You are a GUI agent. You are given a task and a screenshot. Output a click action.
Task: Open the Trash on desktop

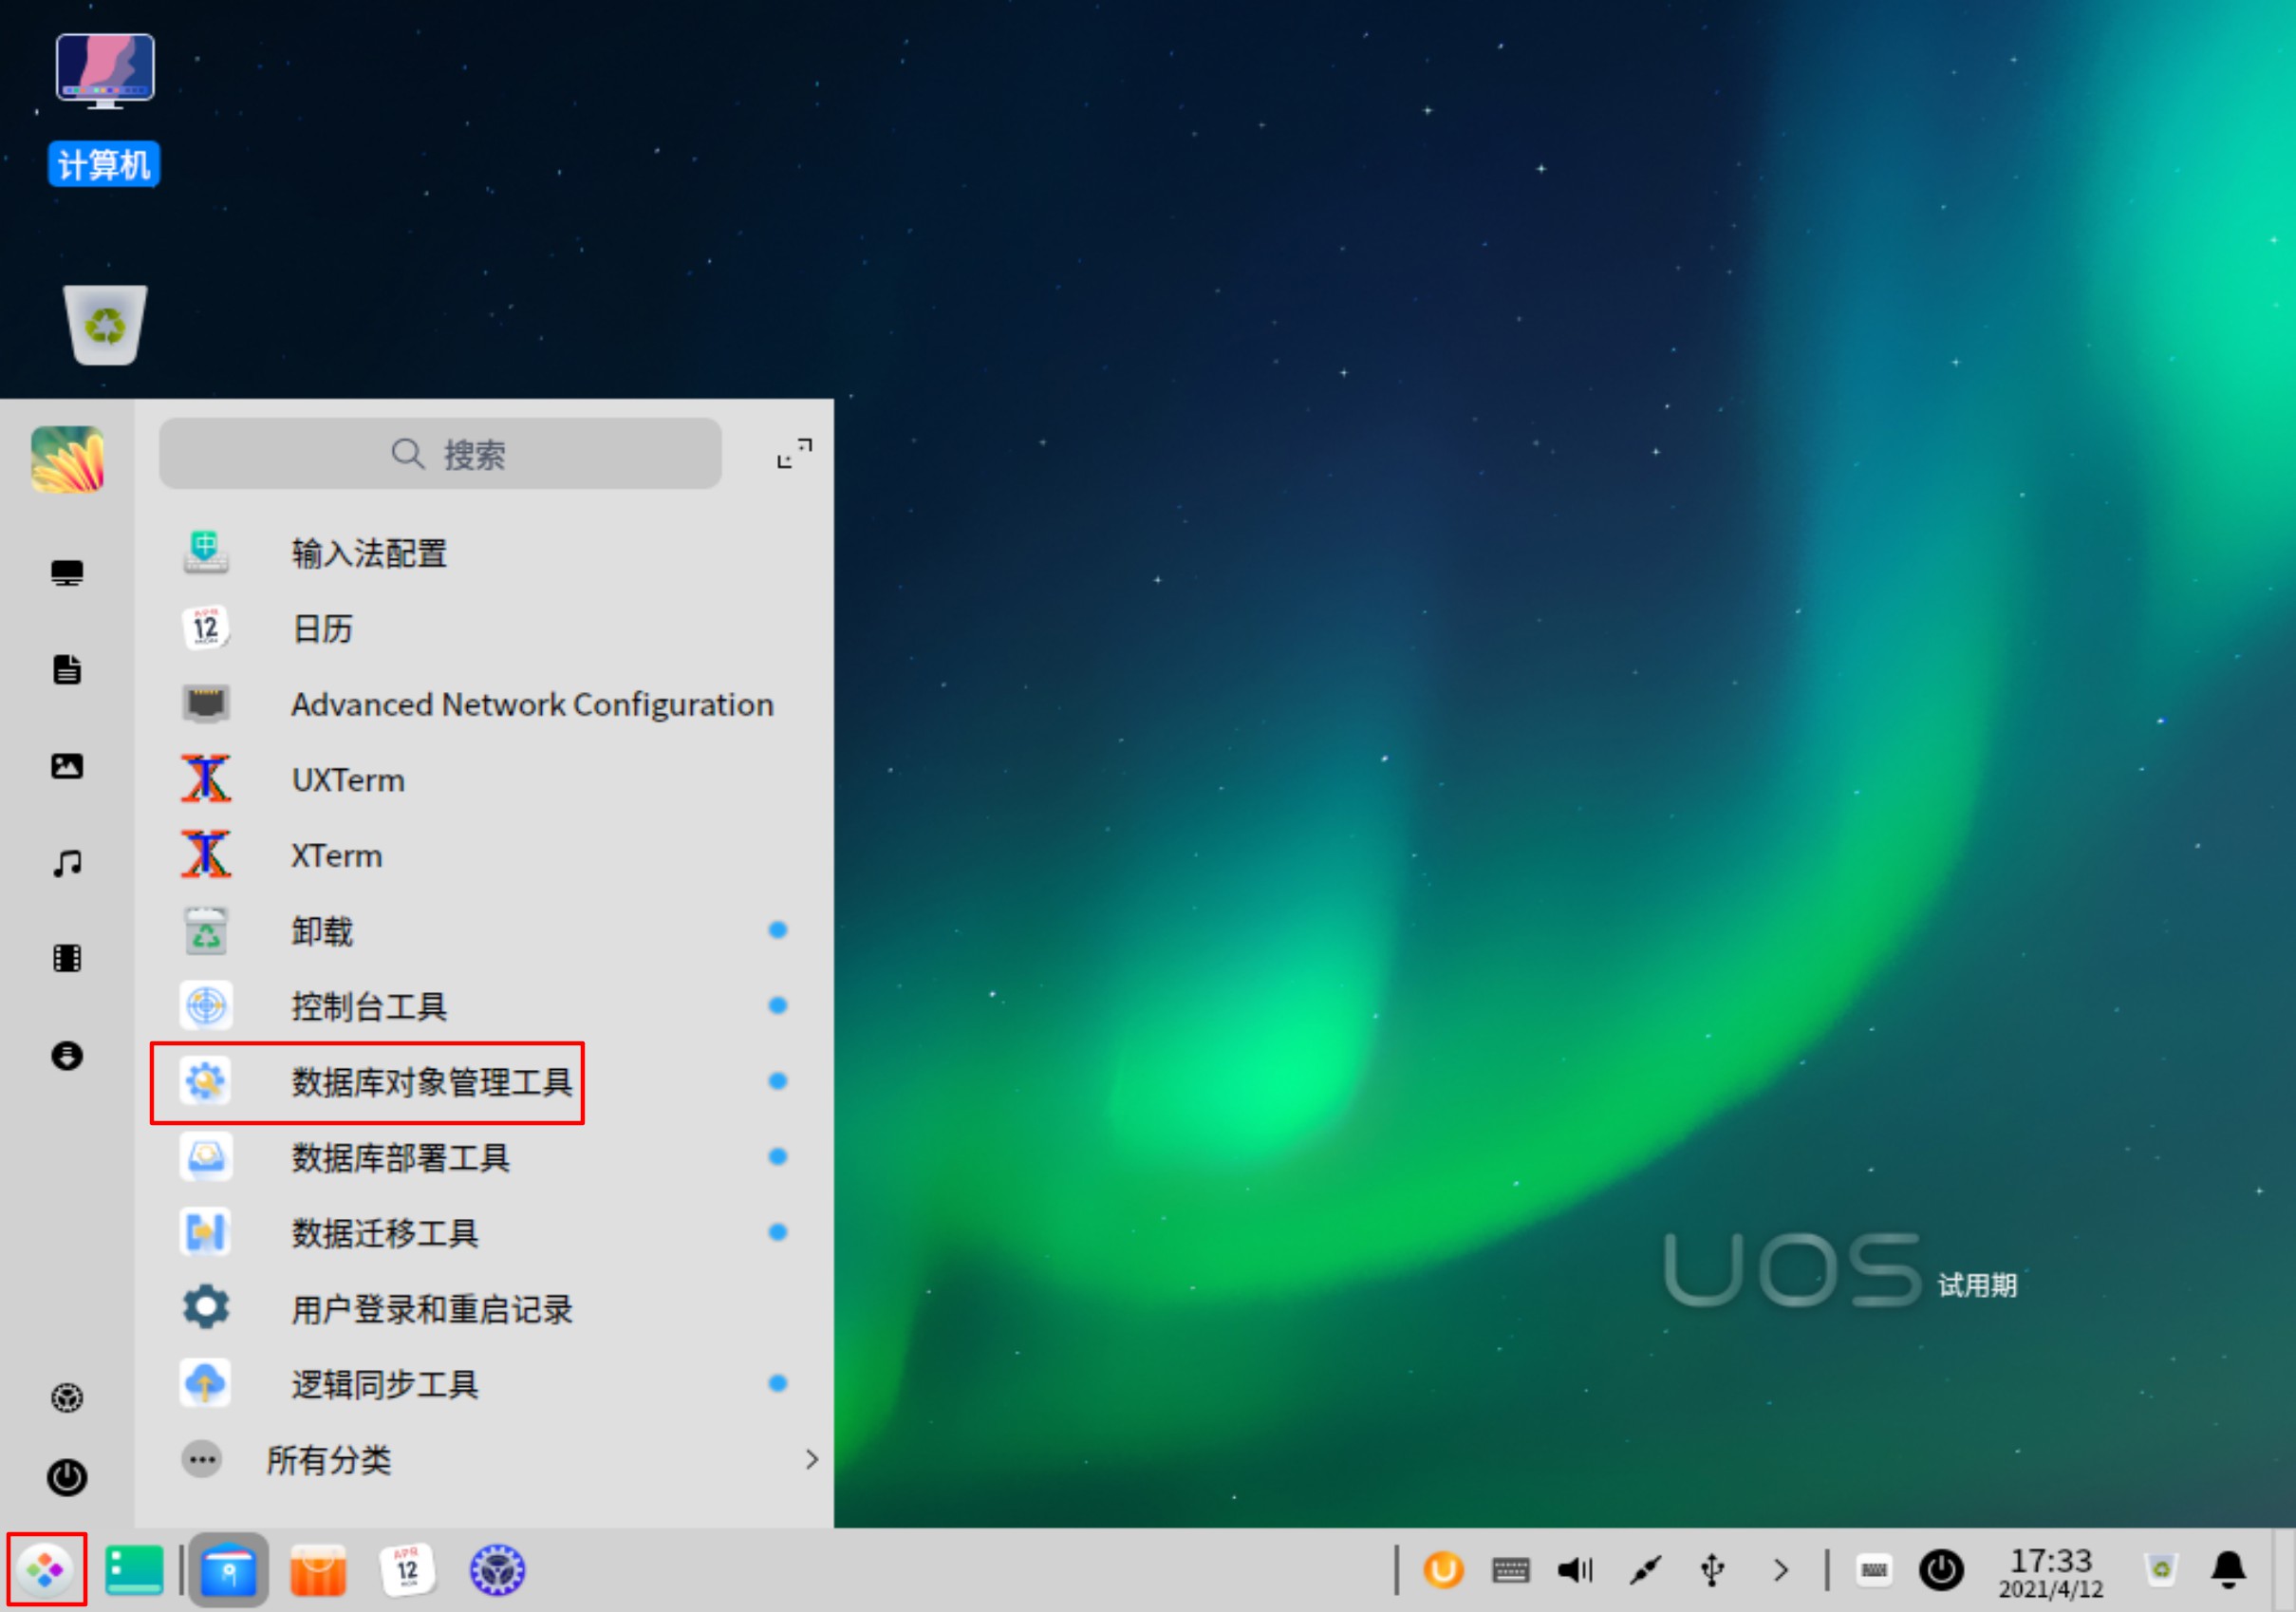[x=104, y=325]
